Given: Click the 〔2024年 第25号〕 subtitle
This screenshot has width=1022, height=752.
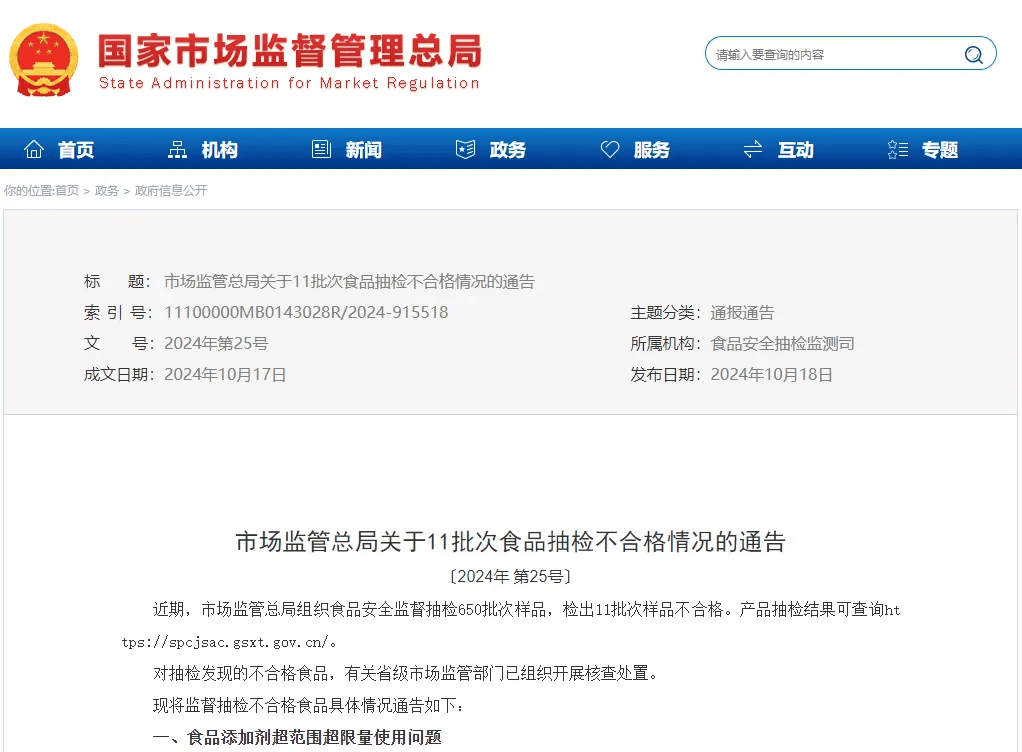Looking at the screenshot, I should pyautogui.click(x=510, y=576).
